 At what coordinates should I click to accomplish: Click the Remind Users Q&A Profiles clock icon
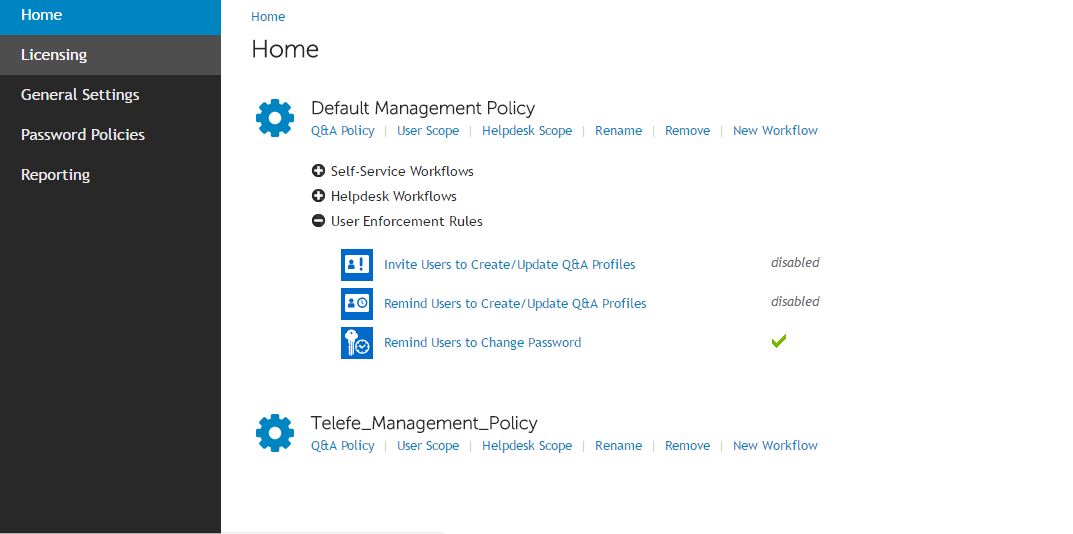click(x=357, y=304)
